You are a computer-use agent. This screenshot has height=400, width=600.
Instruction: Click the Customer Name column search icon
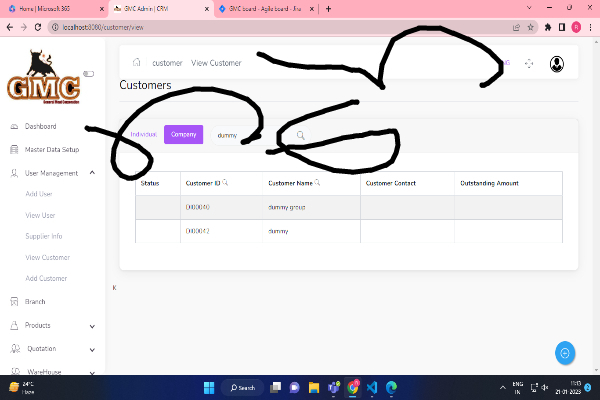(x=317, y=183)
